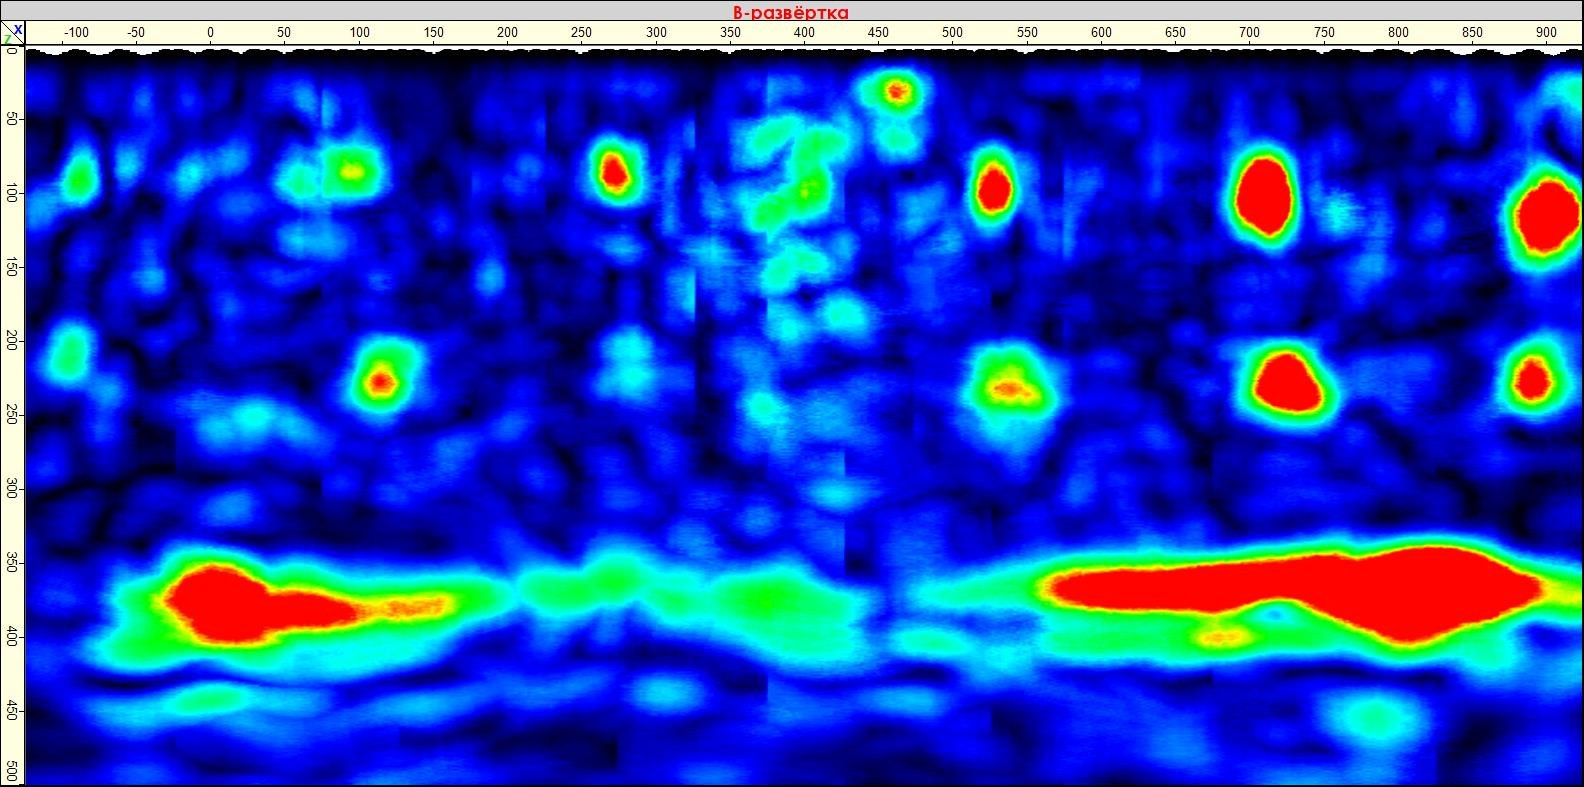Image resolution: width=1584 pixels, height=787 pixels.
Task: Click the 700 mark on horizontal X ruler
Action: (x=1249, y=33)
